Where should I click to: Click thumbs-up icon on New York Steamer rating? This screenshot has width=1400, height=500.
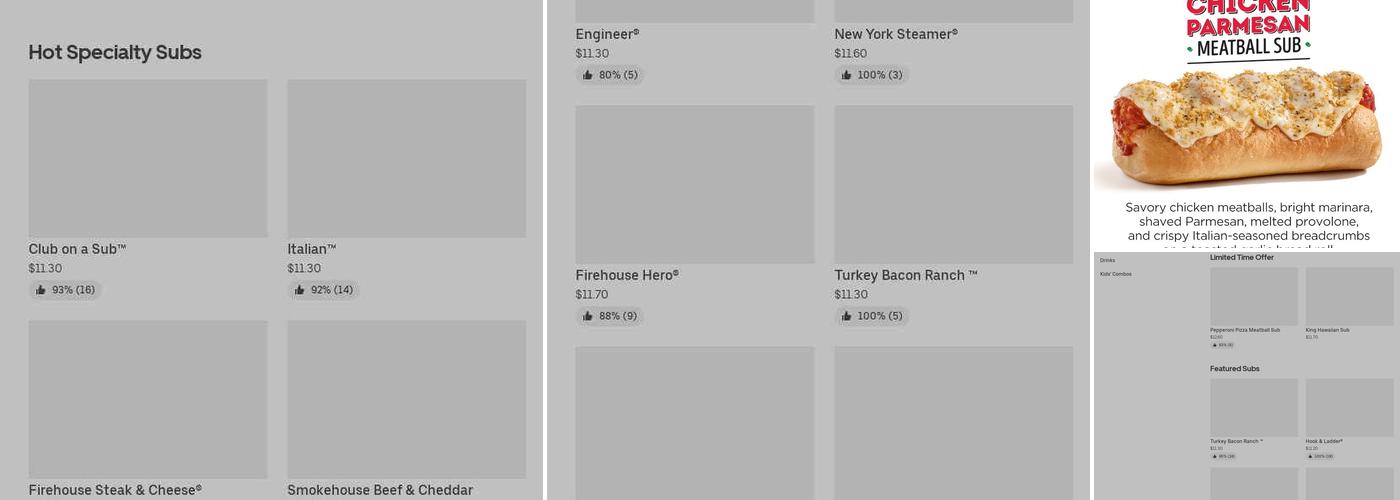point(847,75)
